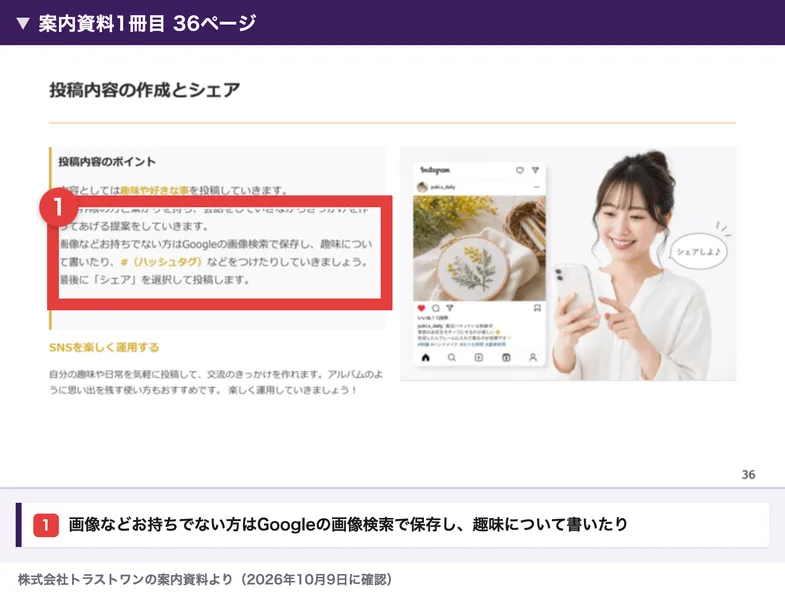Image resolution: width=785 pixels, height=600 pixels.
Task: Click the heart icon in Instagram header
Action: (520, 171)
